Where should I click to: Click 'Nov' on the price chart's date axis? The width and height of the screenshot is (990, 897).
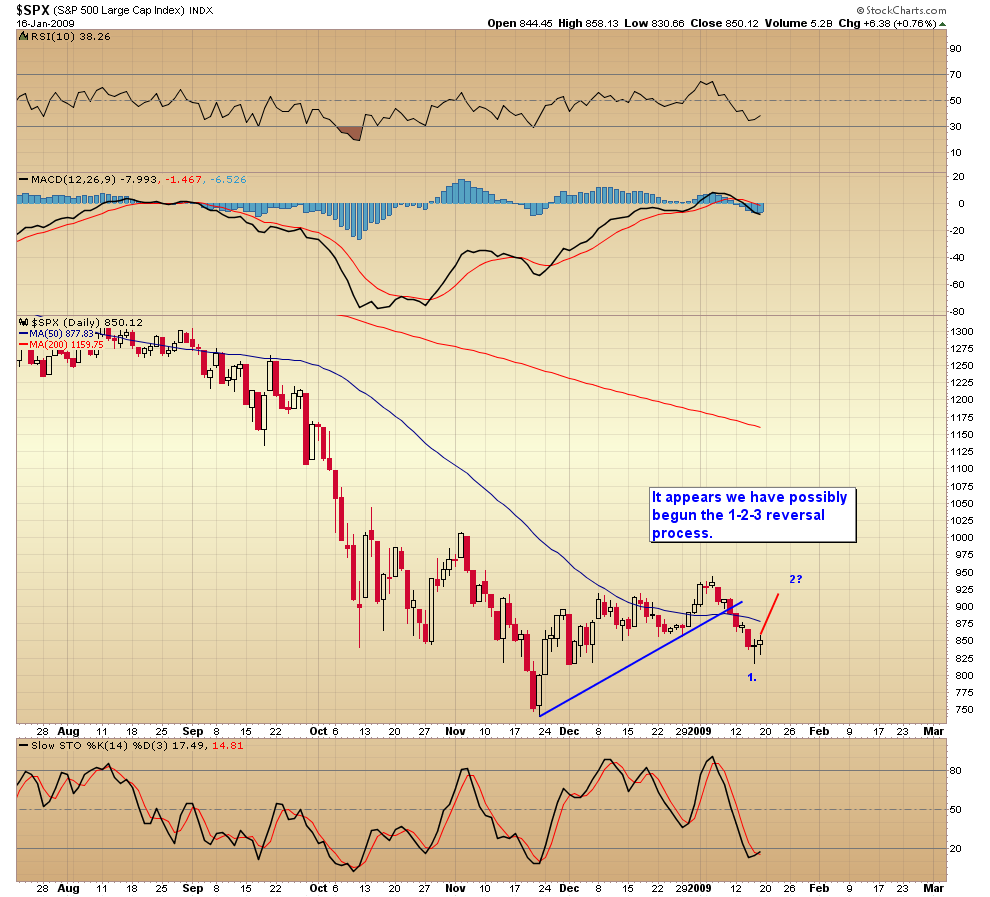coord(455,731)
